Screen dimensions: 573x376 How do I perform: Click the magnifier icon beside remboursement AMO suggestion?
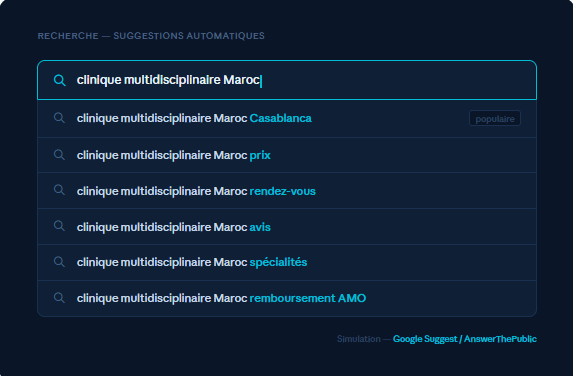click(59, 298)
